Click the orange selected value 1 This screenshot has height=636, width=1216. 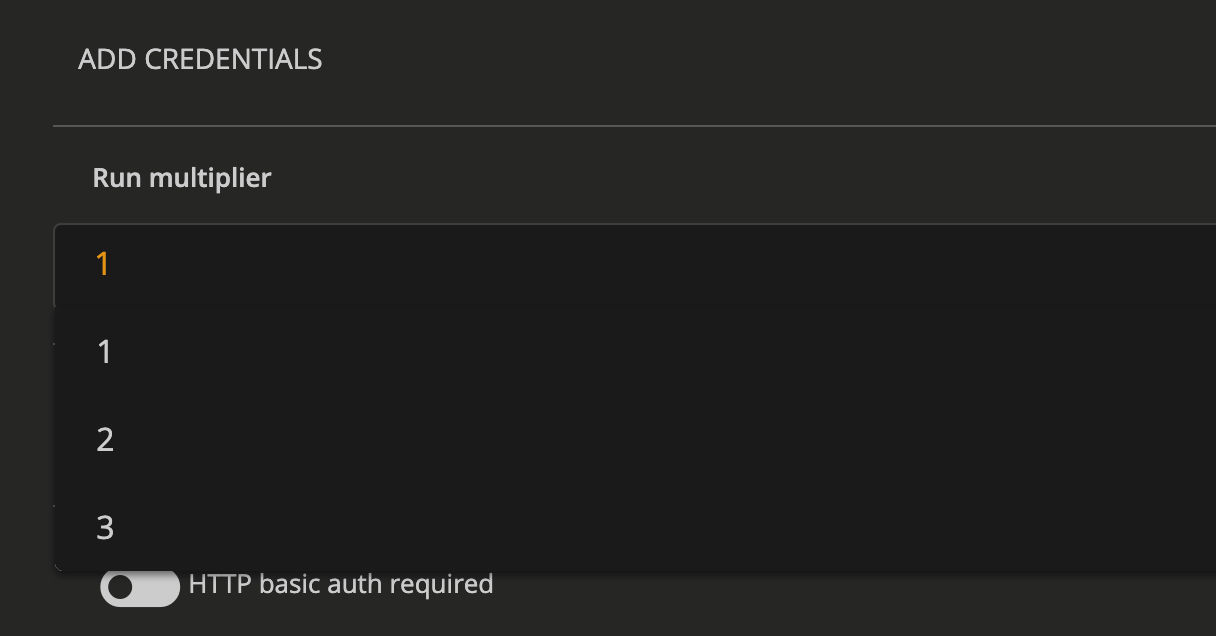point(102,264)
